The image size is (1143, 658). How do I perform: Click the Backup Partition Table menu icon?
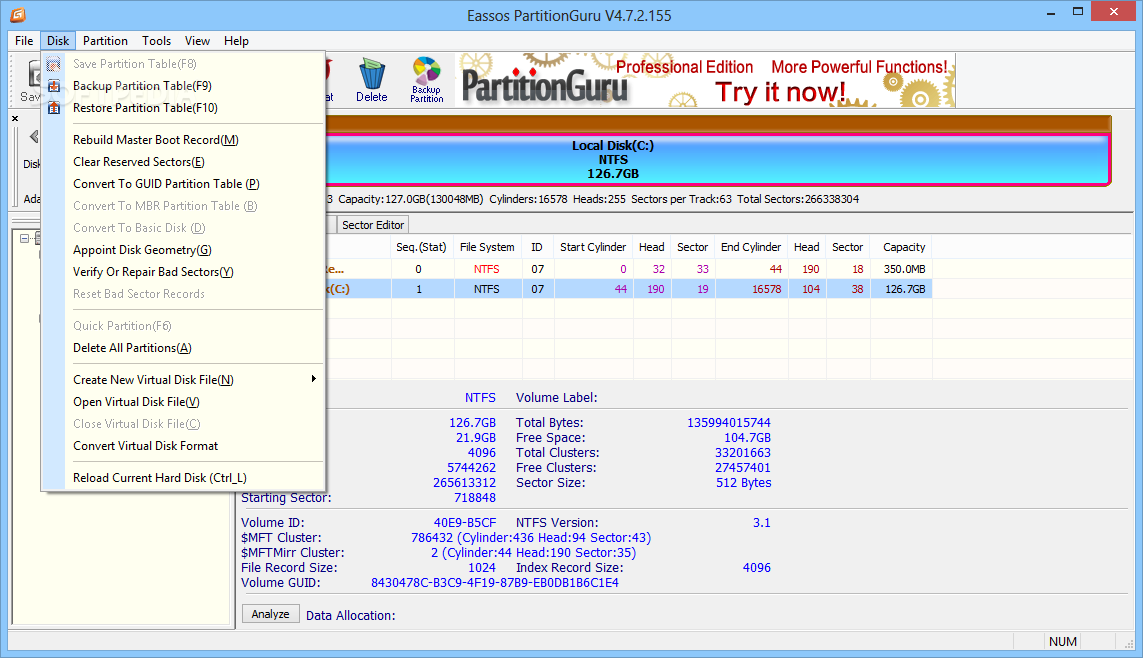pyautogui.click(x=54, y=86)
